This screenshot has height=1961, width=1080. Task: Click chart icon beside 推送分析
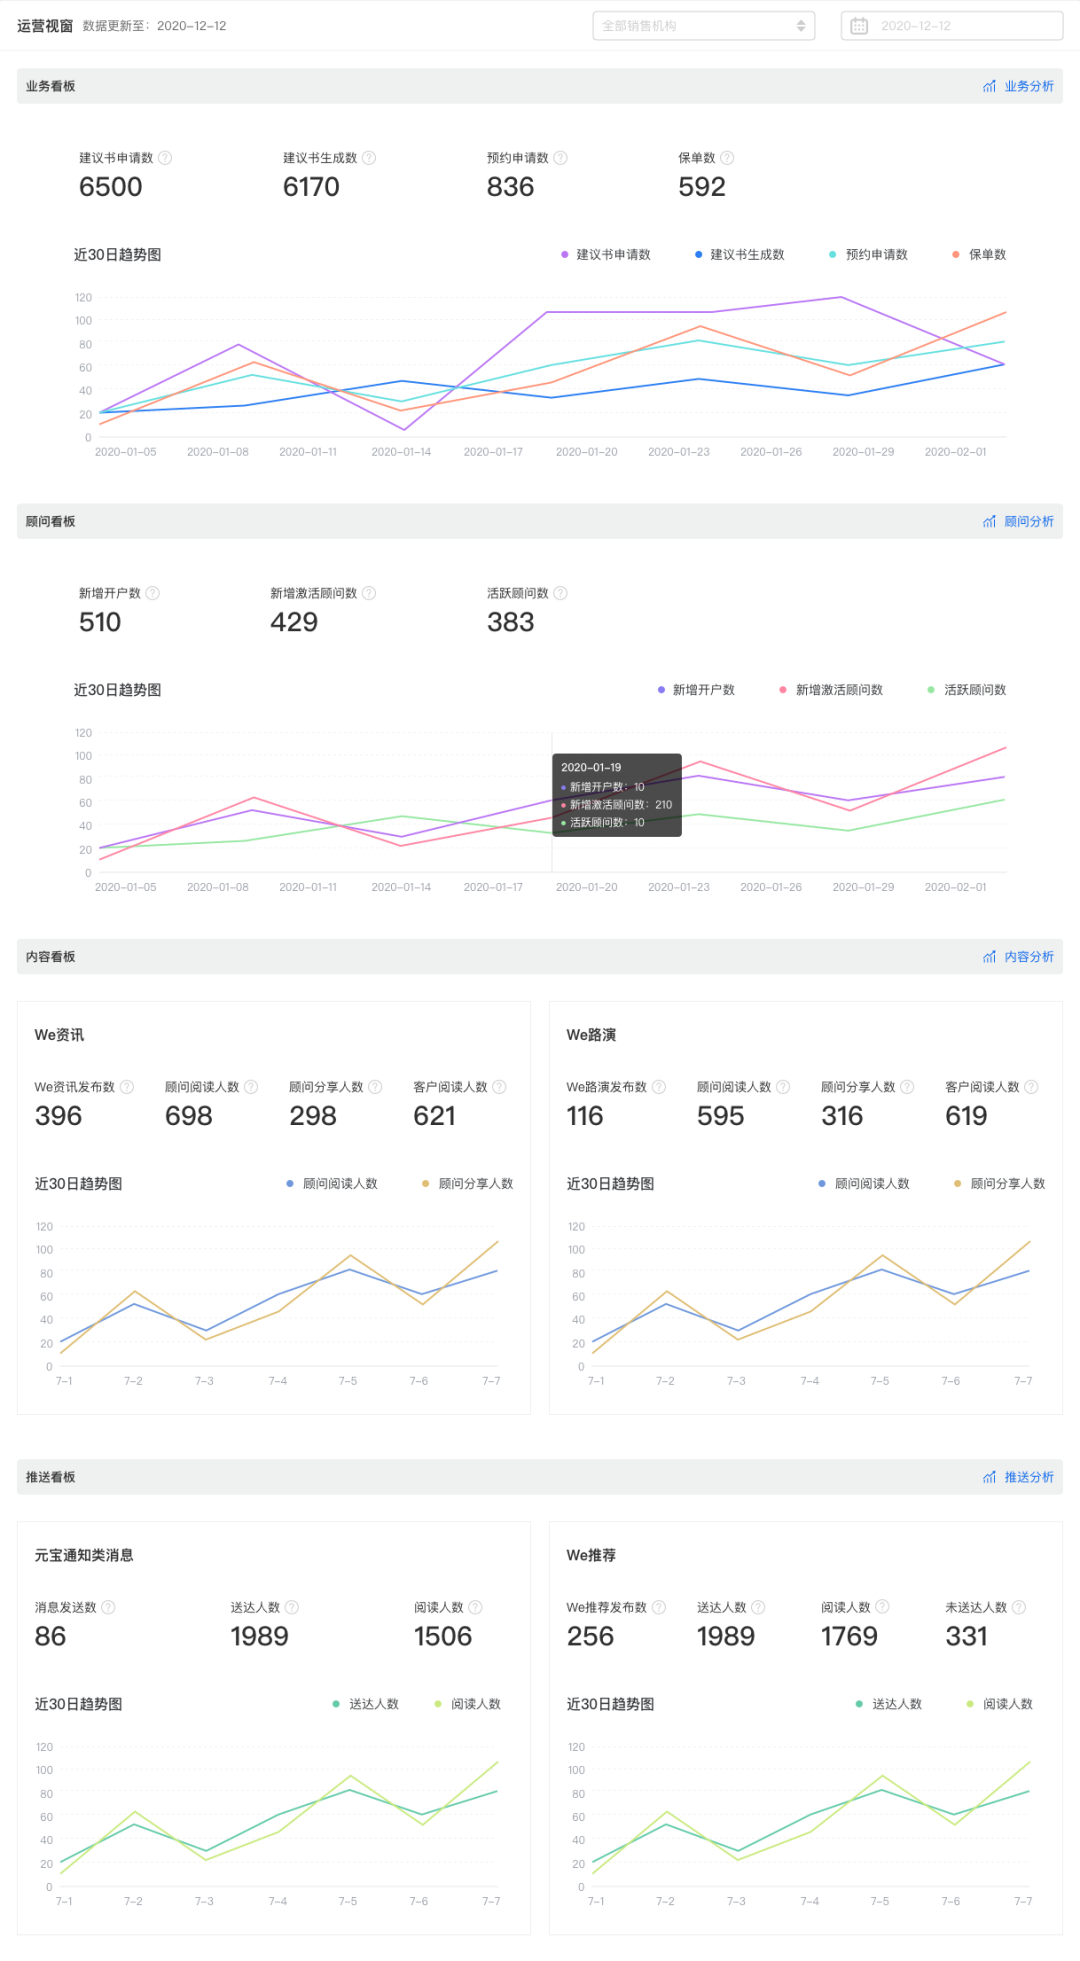click(989, 1477)
